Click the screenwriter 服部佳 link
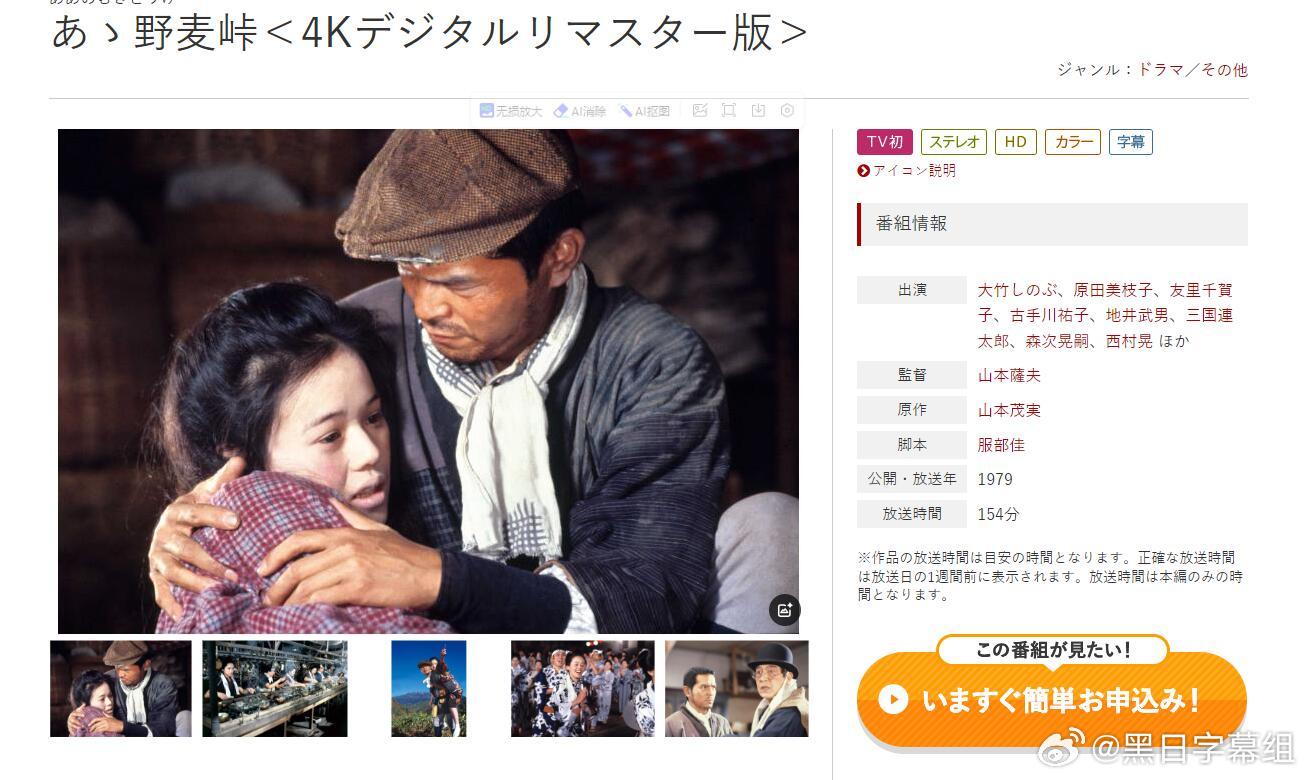 [1001, 445]
